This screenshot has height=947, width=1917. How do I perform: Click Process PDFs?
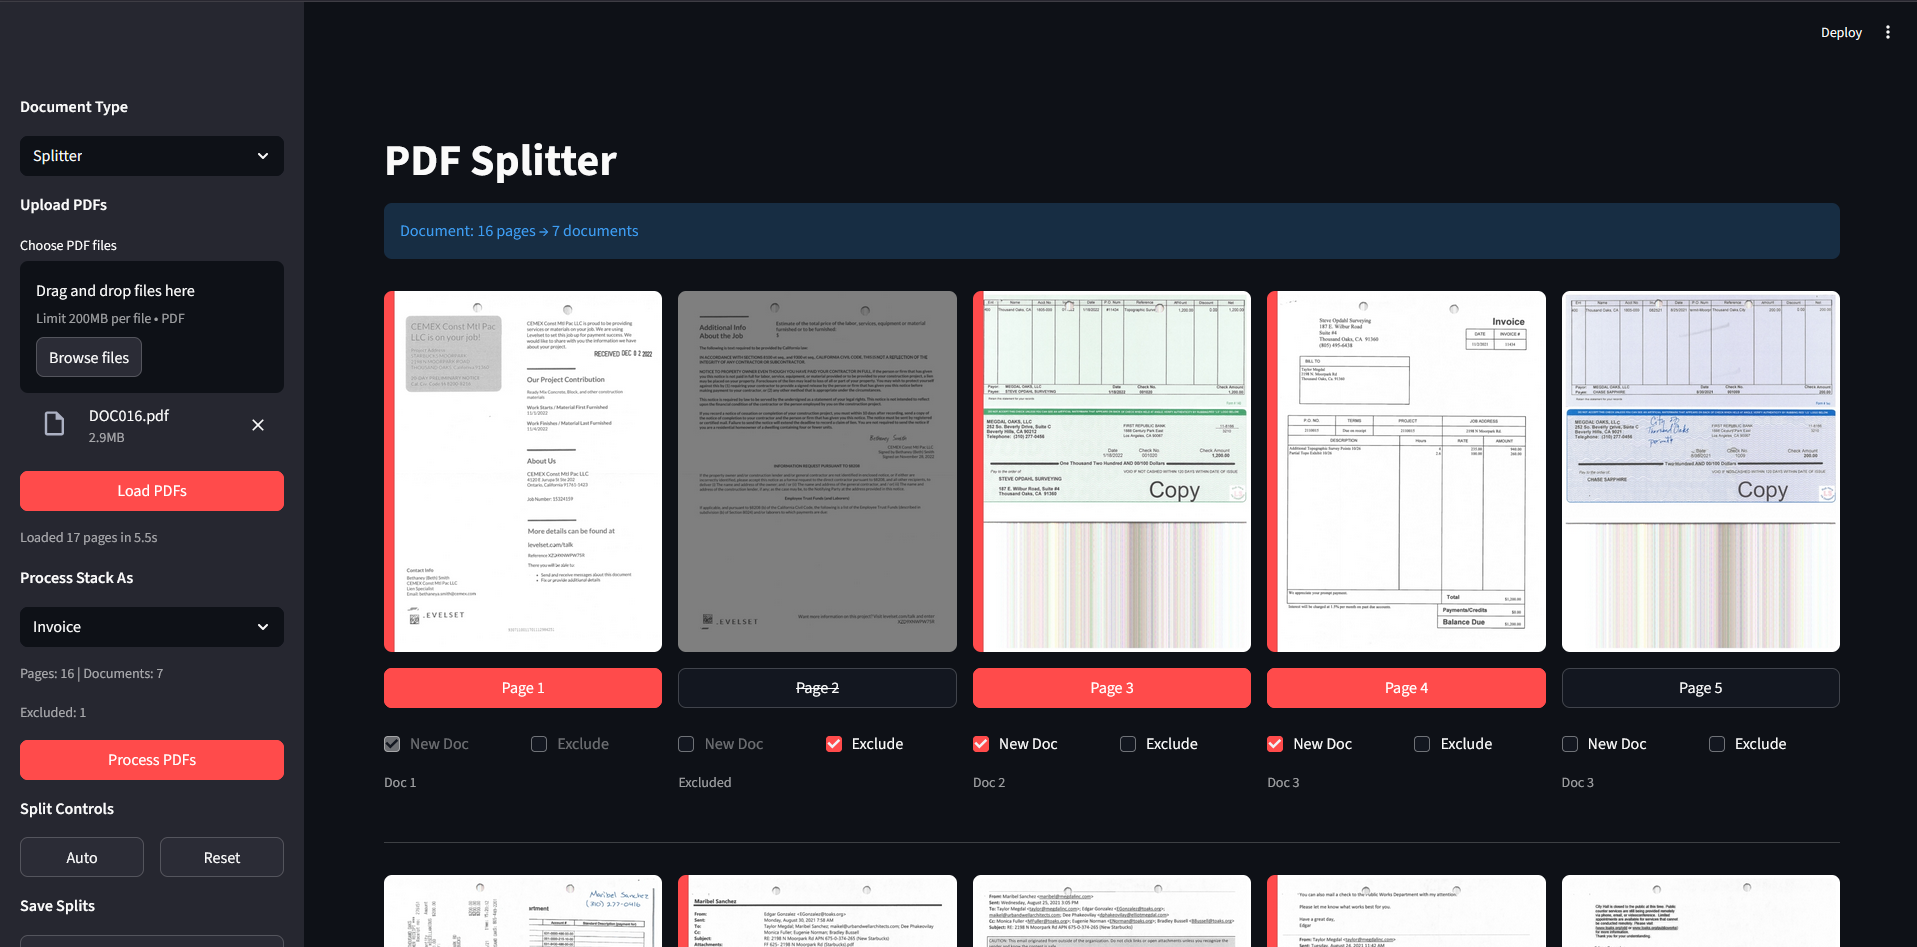(151, 760)
